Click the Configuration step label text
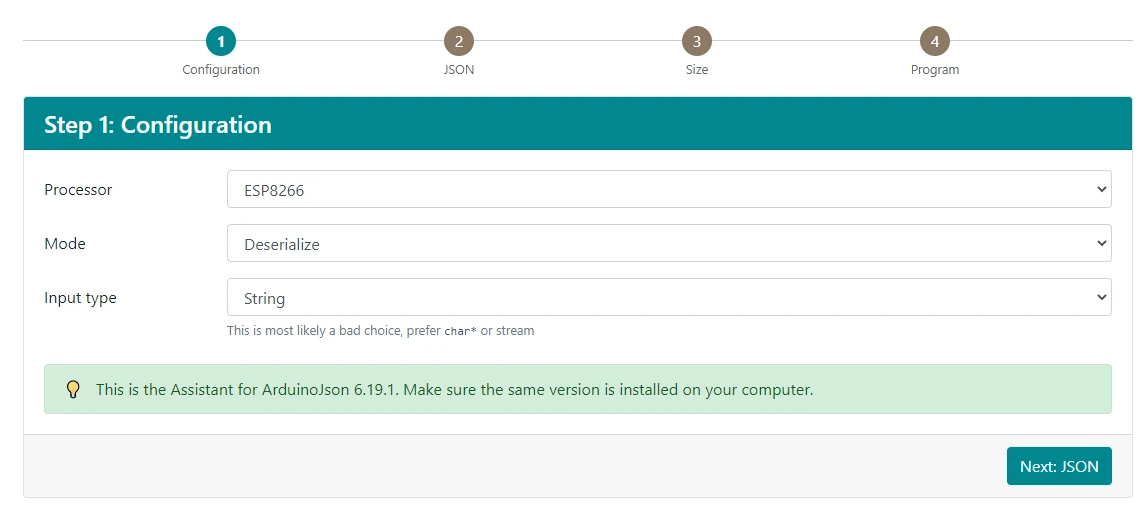This screenshot has width=1146, height=510. coord(221,70)
